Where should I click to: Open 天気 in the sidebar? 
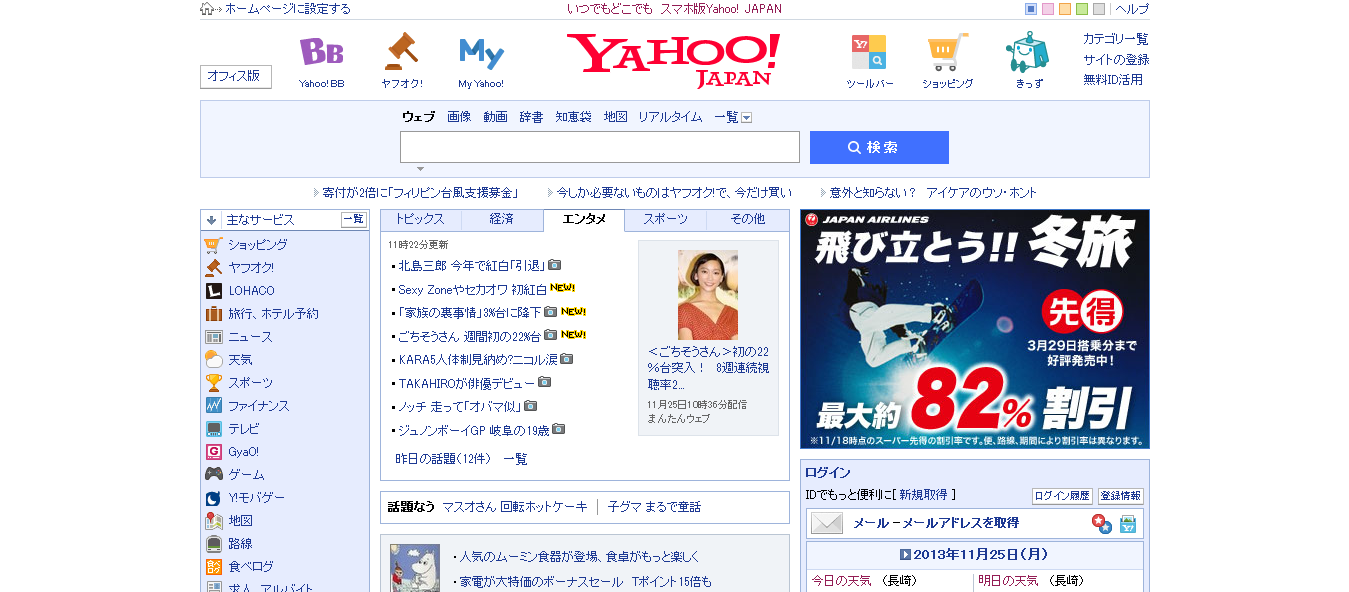pyautogui.click(x=240, y=360)
